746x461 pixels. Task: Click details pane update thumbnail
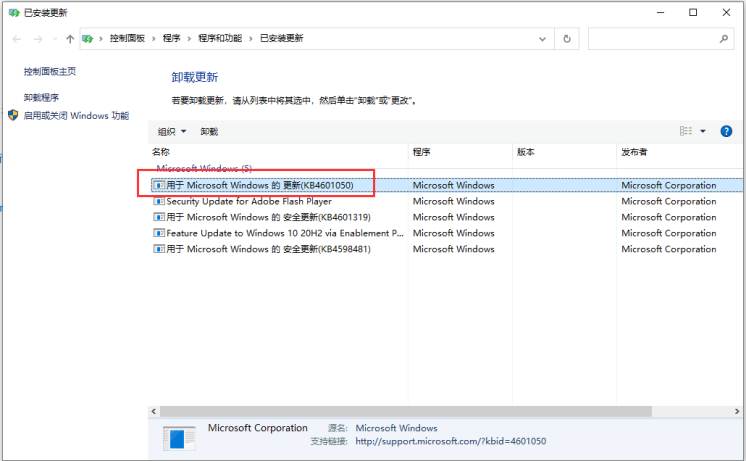coord(179,438)
